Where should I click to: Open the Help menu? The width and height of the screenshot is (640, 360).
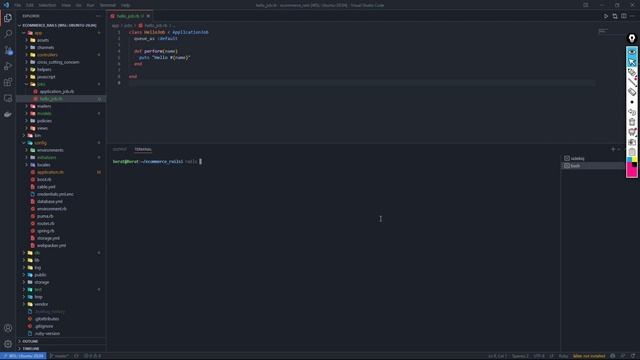(x=126, y=5)
